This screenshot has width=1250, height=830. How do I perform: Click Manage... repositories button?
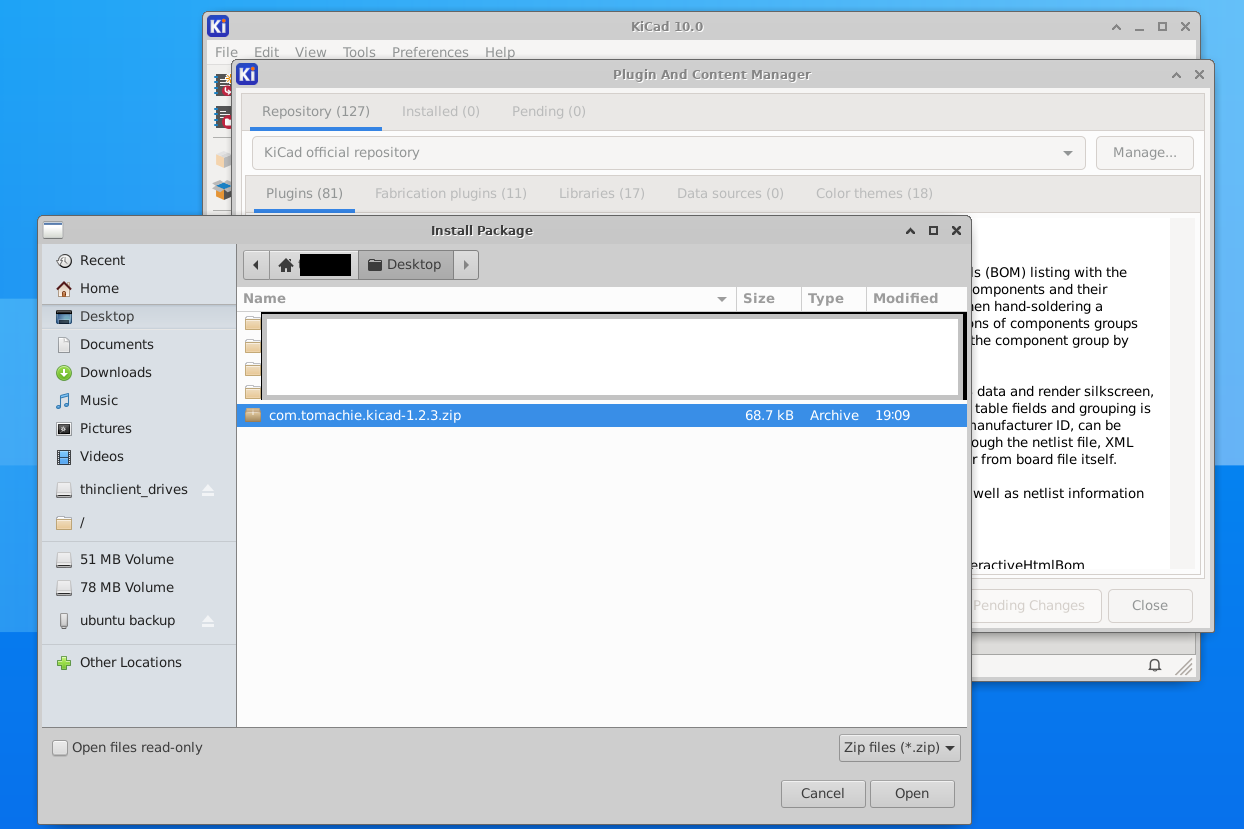[x=1145, y=153]
